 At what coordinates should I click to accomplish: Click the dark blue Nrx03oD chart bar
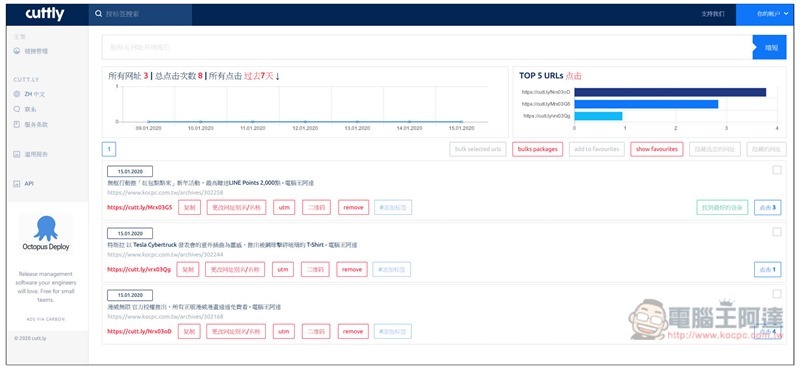pyautogui.click(x=670, y=92)
